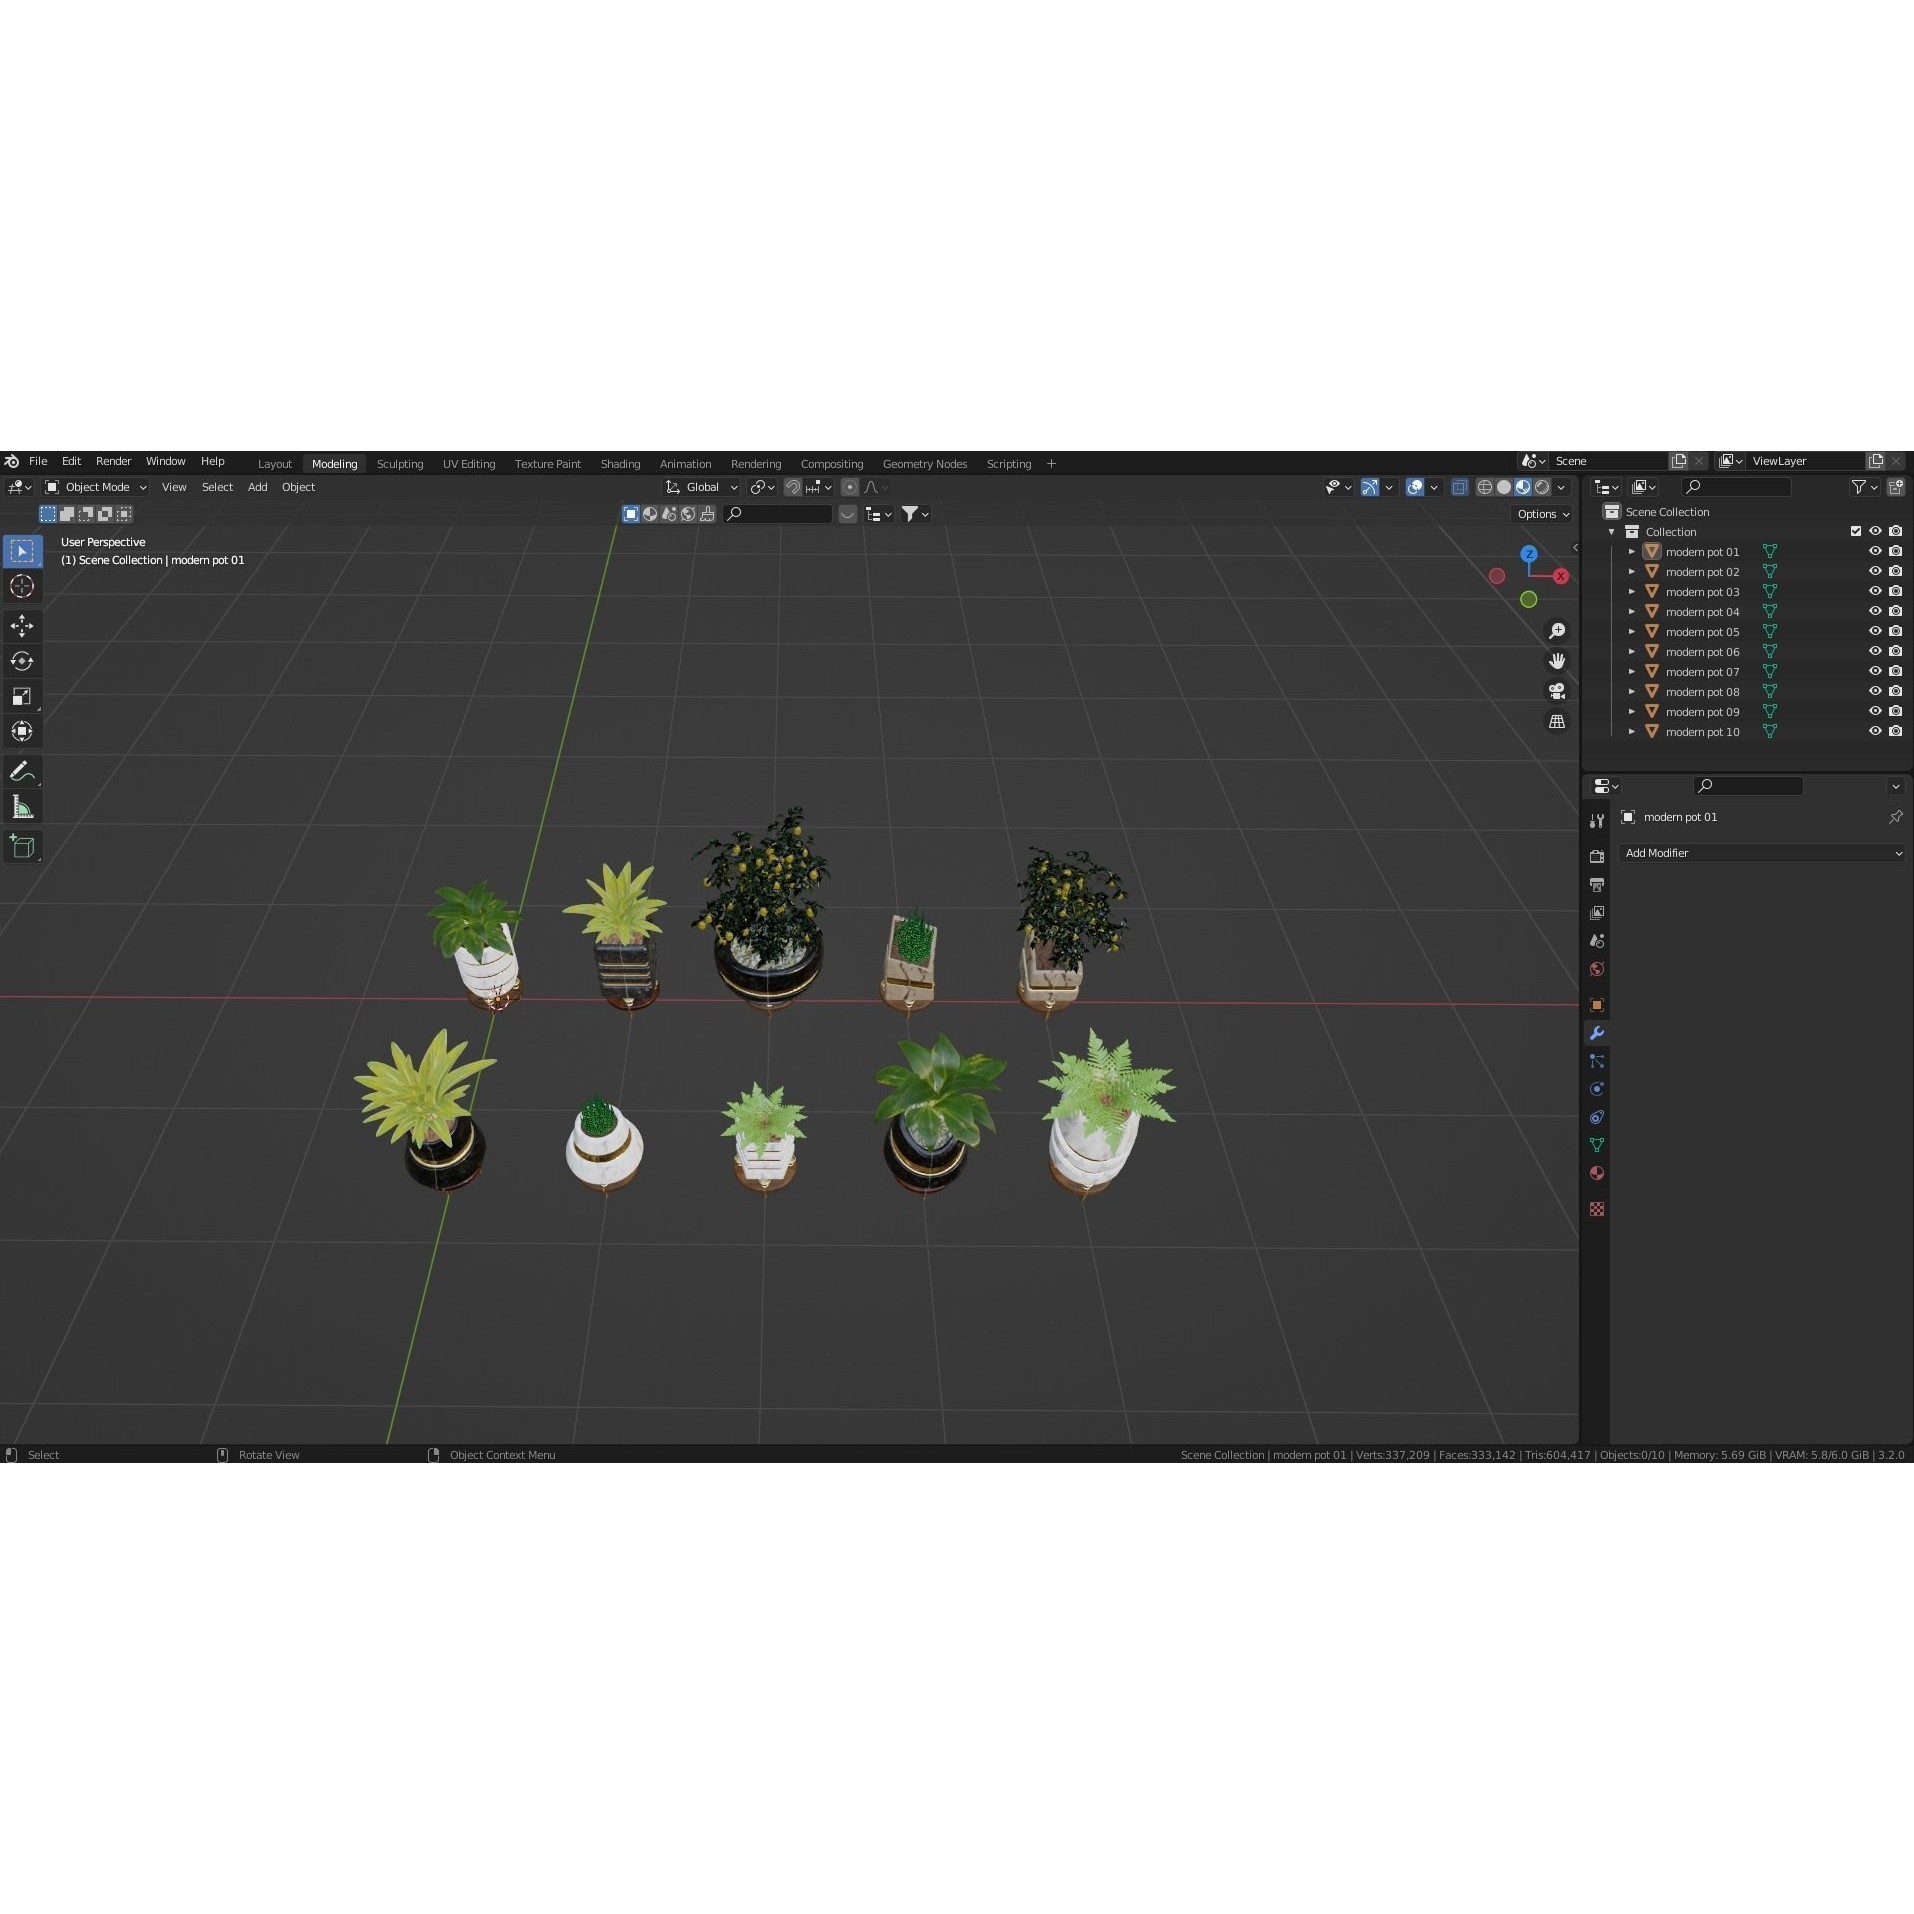Open the Modifier Properties wrench tab
Screen dimensions: 1914x1914
1597,1033
